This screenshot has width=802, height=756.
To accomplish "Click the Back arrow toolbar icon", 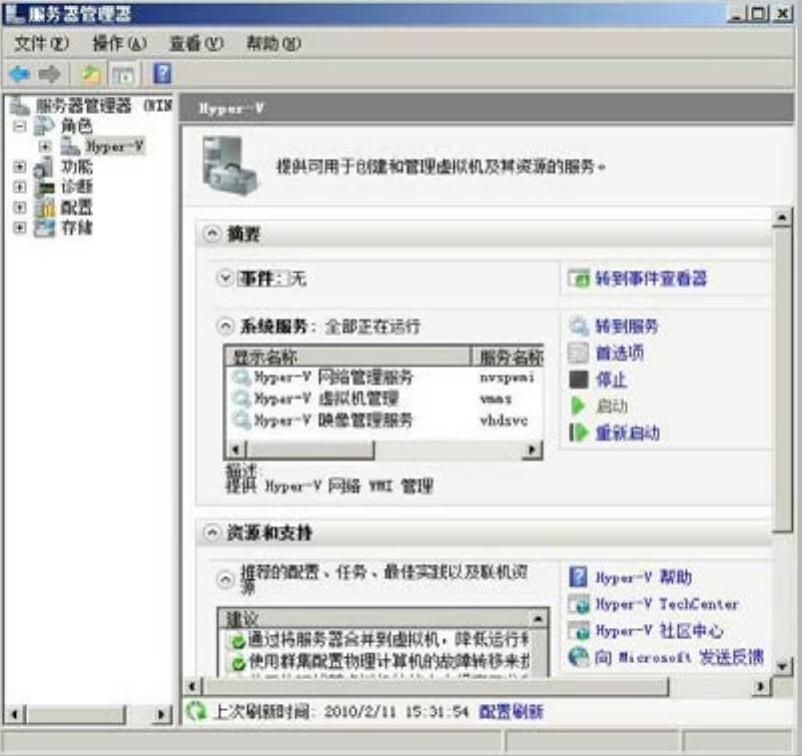I will [x=19, y=74].
